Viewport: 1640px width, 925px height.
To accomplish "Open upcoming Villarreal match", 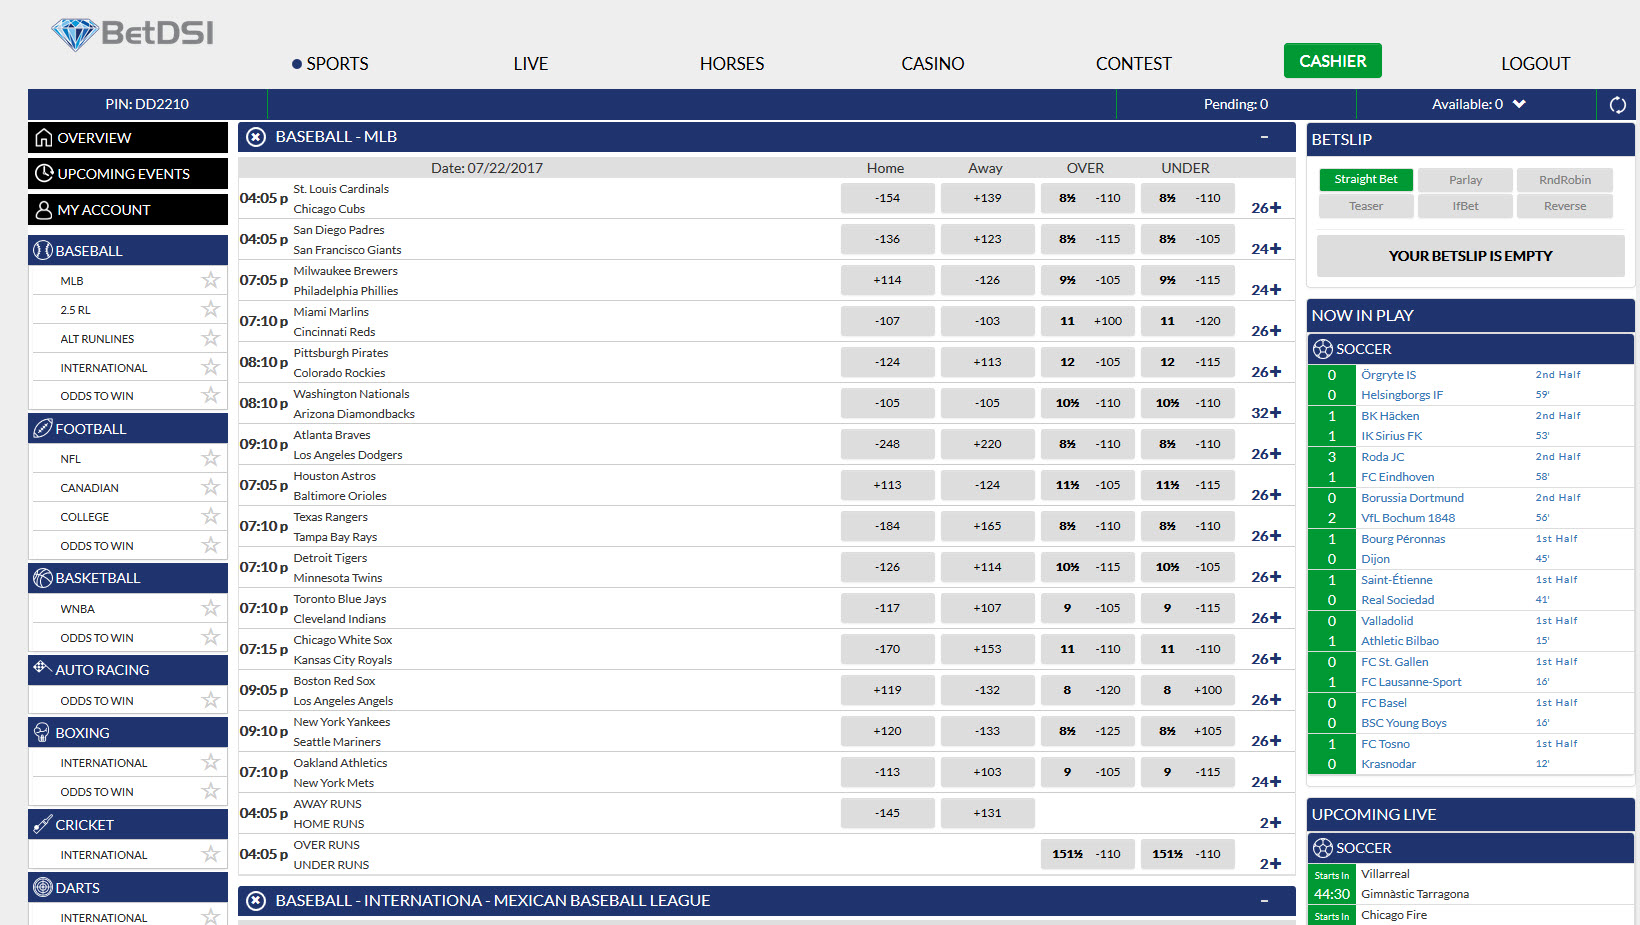I will [1385, 874].
